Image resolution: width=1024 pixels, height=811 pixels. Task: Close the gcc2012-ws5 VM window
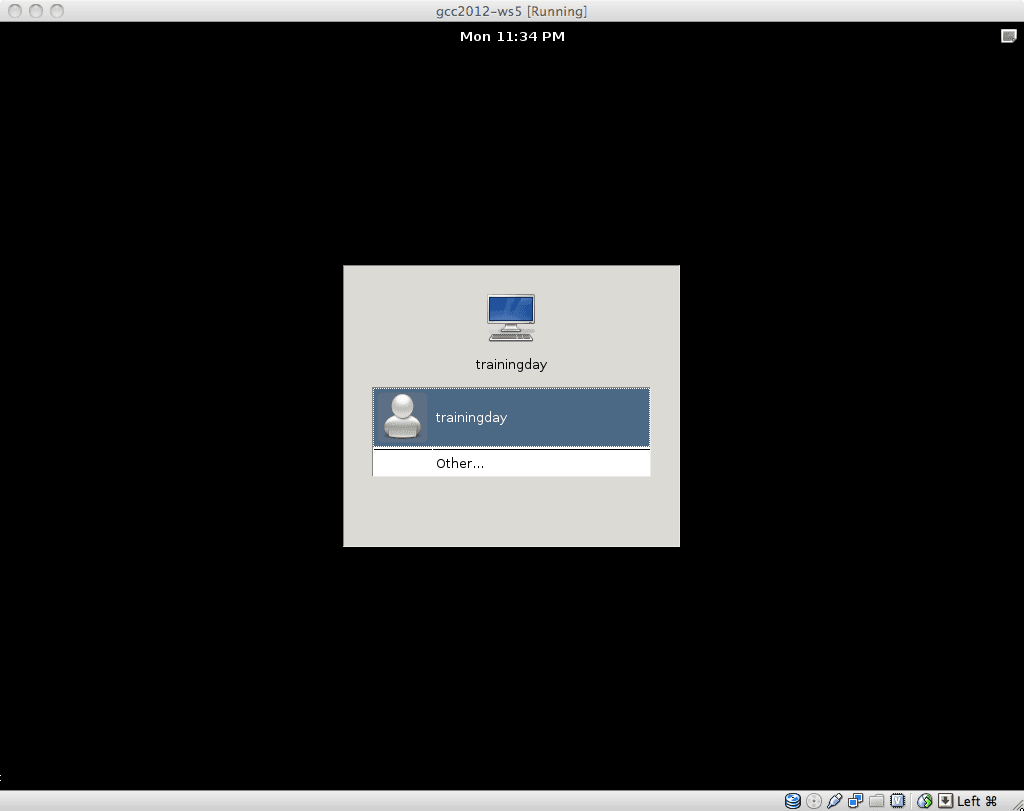point(14,11)
